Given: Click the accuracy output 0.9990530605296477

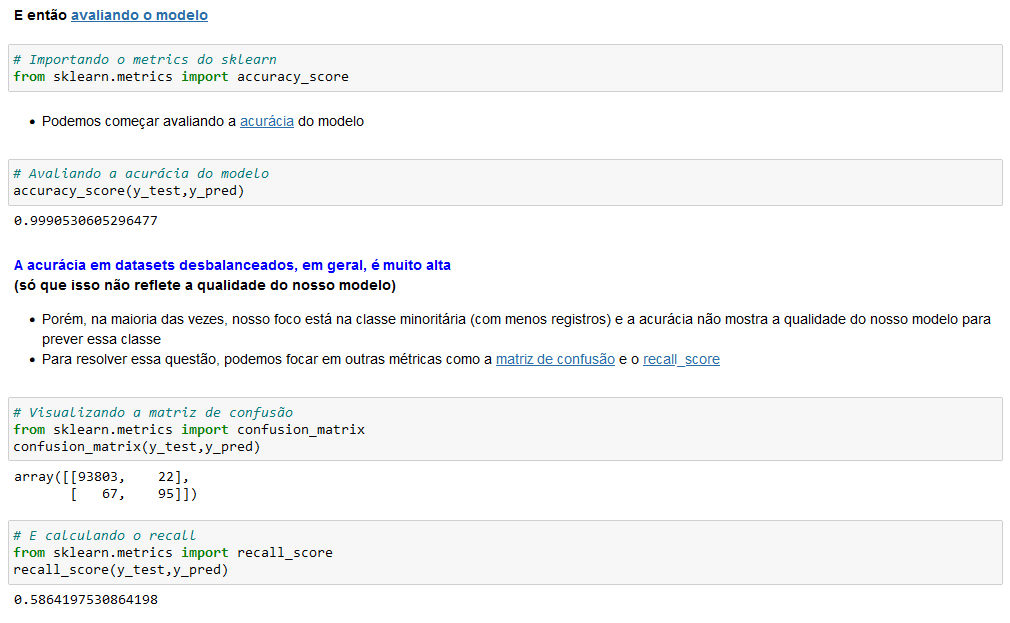Looking at the screenshot, I should [x=86, y=221].
